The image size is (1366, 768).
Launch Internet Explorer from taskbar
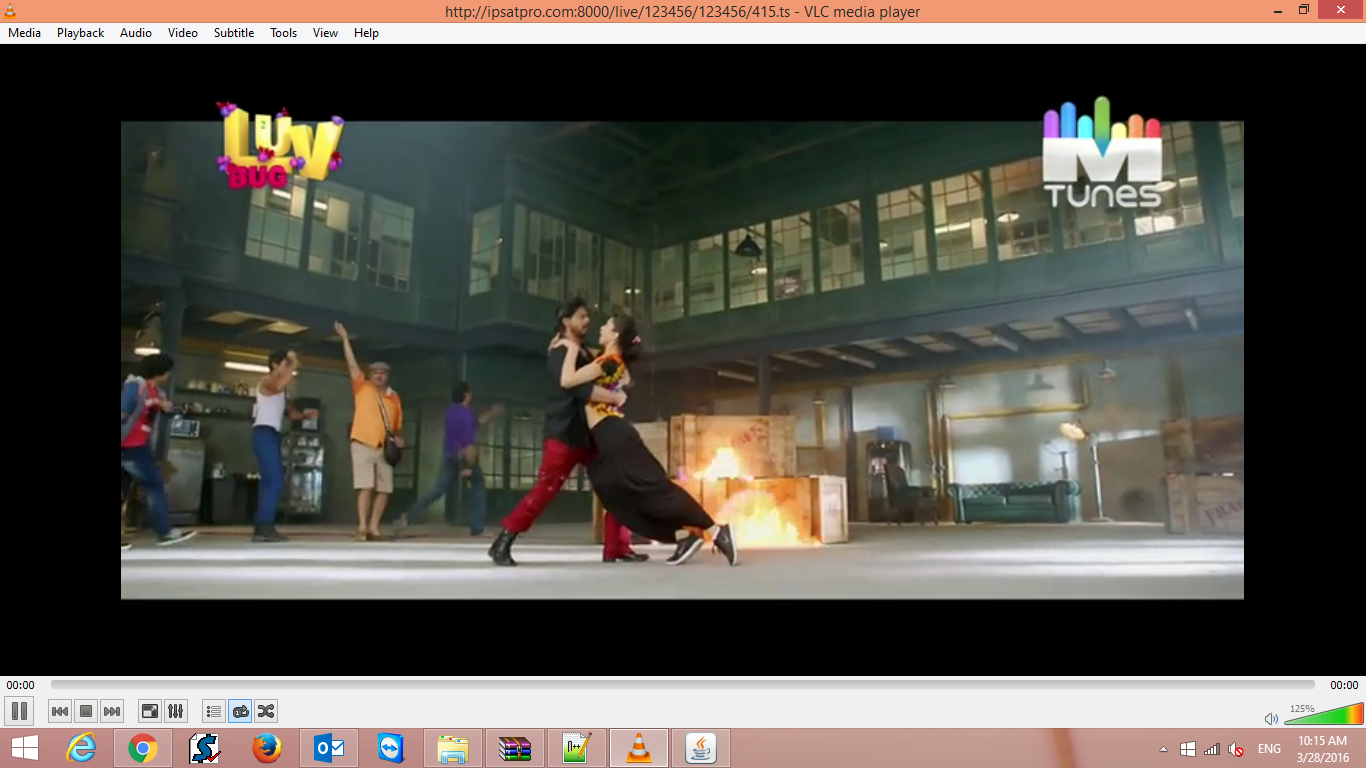(x=81, y=748)
